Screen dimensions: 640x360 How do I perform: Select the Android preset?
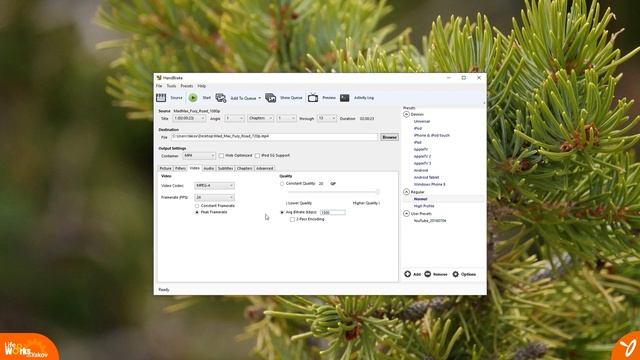pyautogui.click(x=421, y=170)
